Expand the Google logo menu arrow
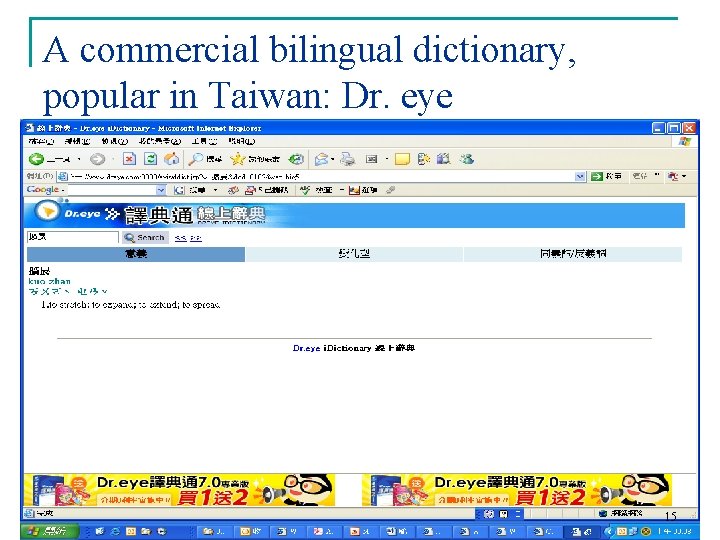Viewport: 720px width, 540px height. pyautogui.click(x=63, y=190)
